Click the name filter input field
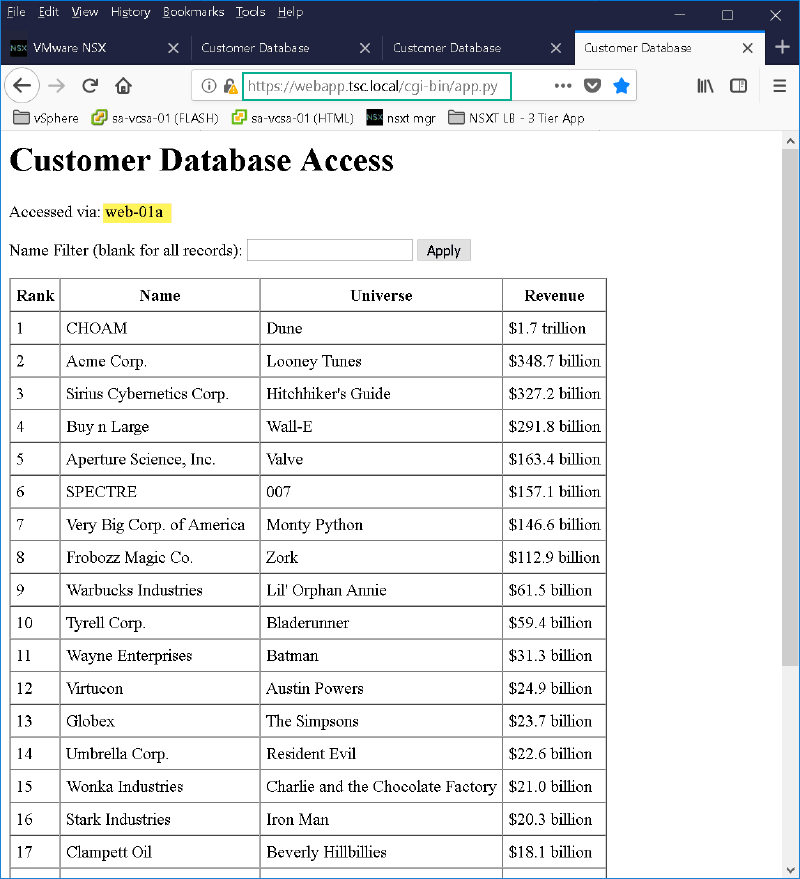Screen dimensions: 800x879 tap(330, 249)
